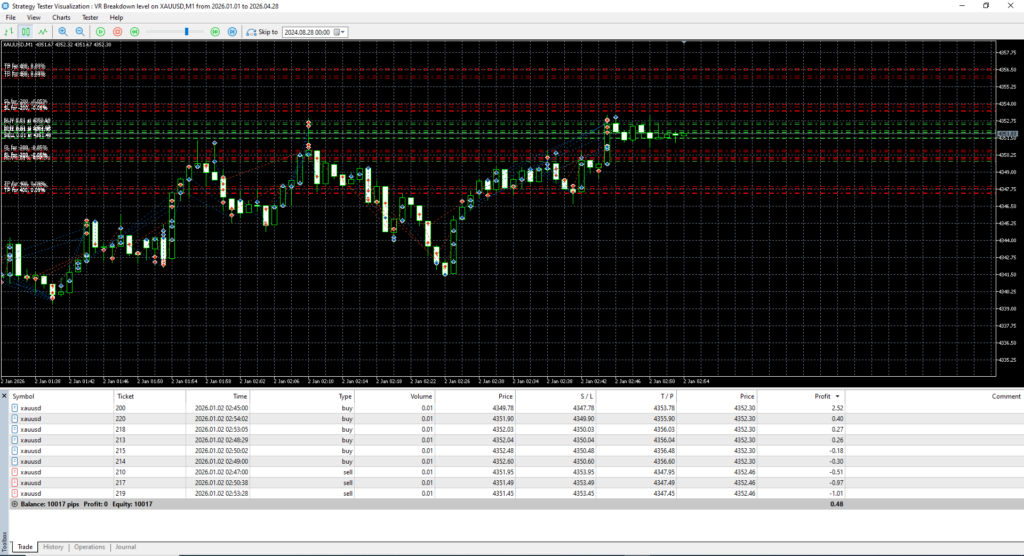Open the File menu
The height and width of the screenshot is (556, 1024).
click(x=10, y=18)
